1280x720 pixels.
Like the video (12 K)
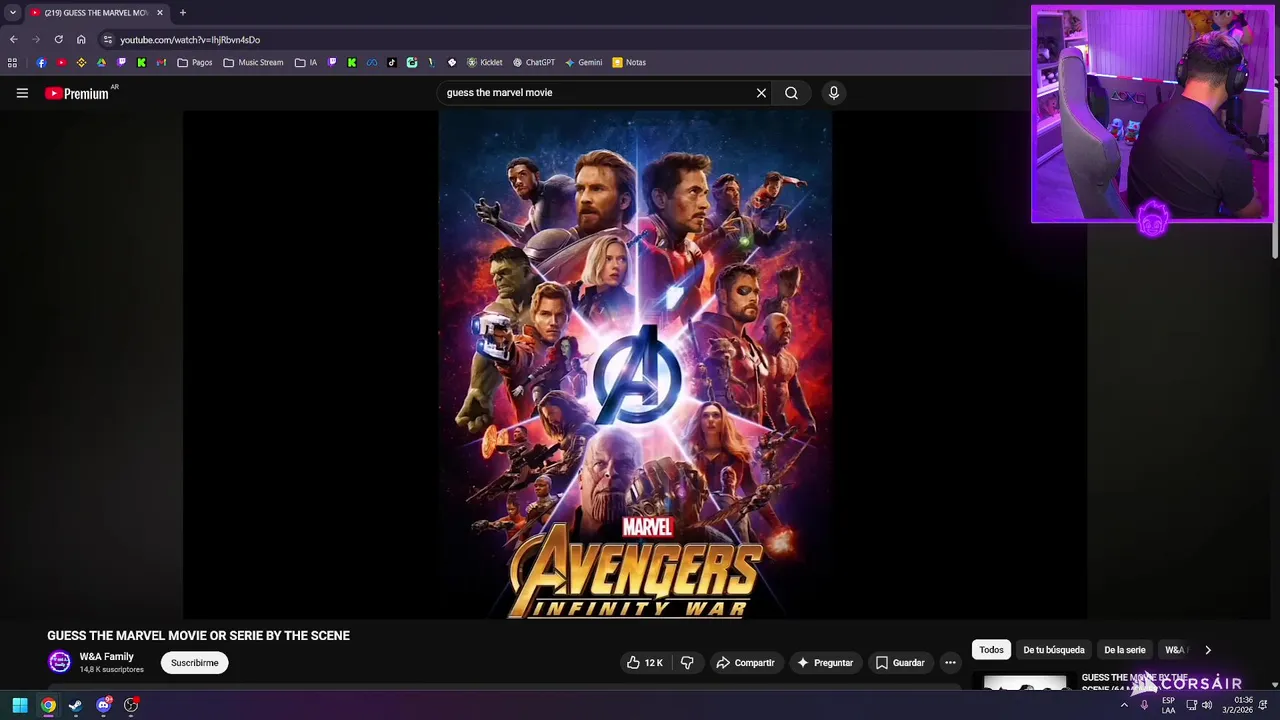(645, 663)
